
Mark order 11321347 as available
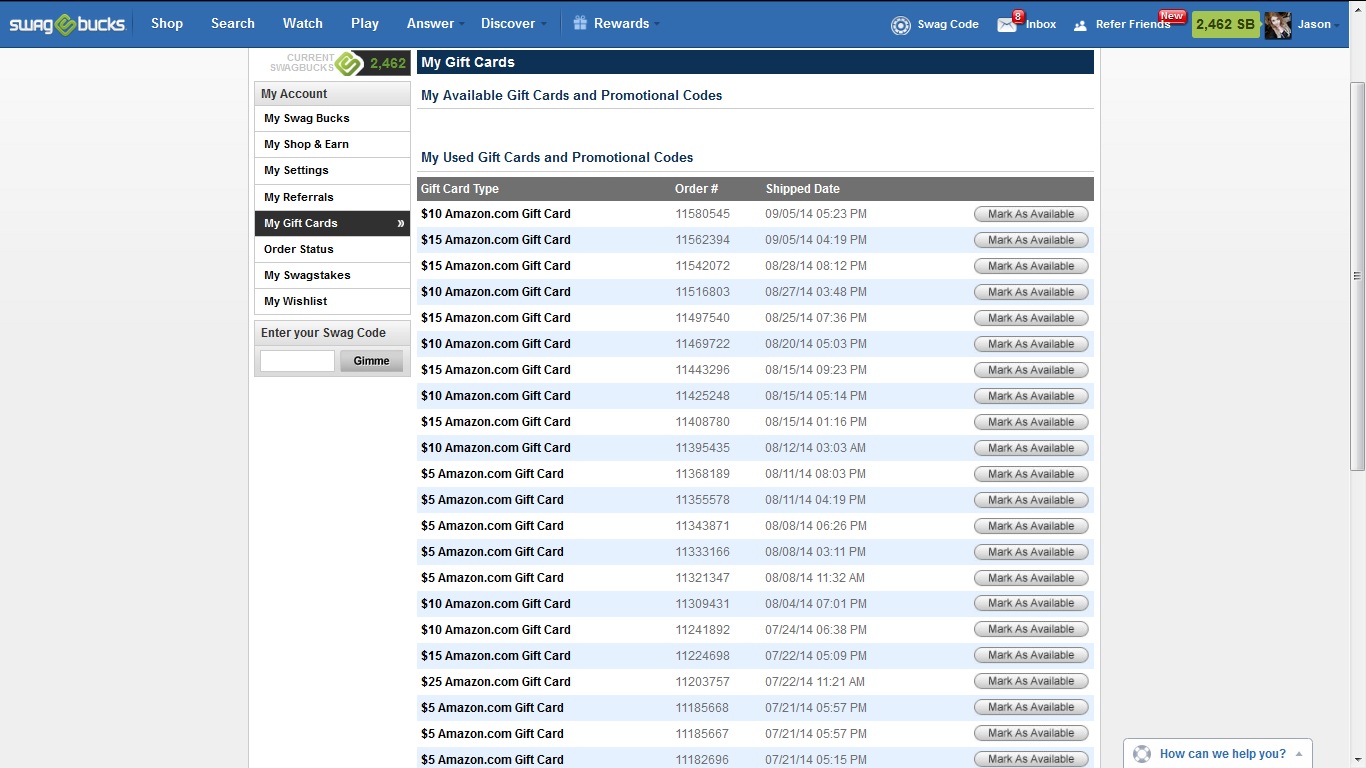1031,578
